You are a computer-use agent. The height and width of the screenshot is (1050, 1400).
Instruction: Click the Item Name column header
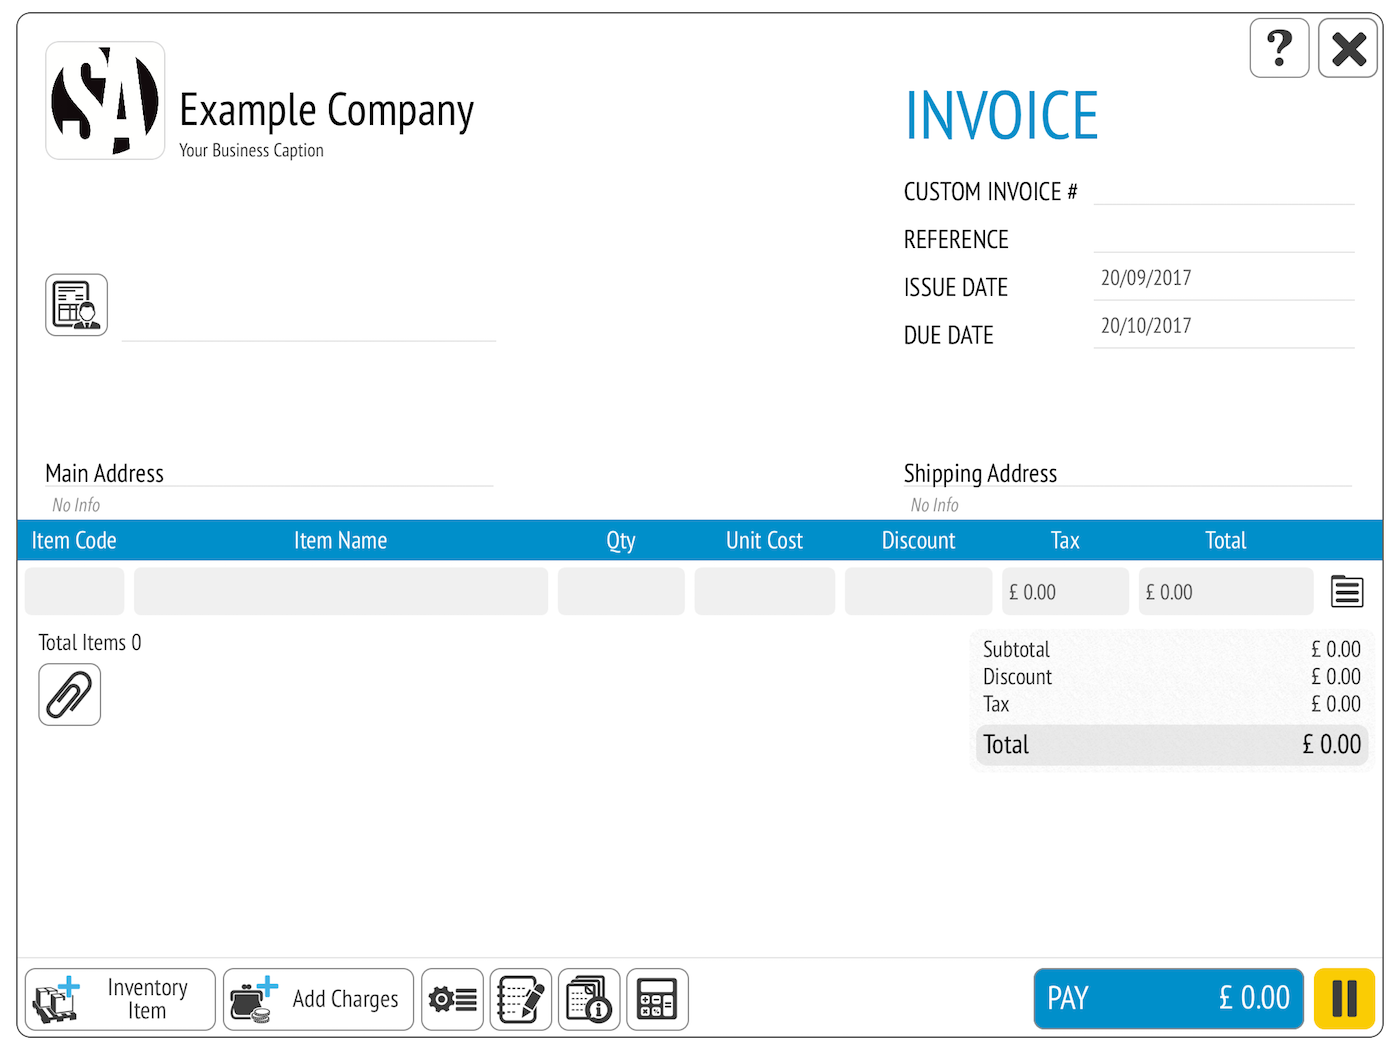340,541
